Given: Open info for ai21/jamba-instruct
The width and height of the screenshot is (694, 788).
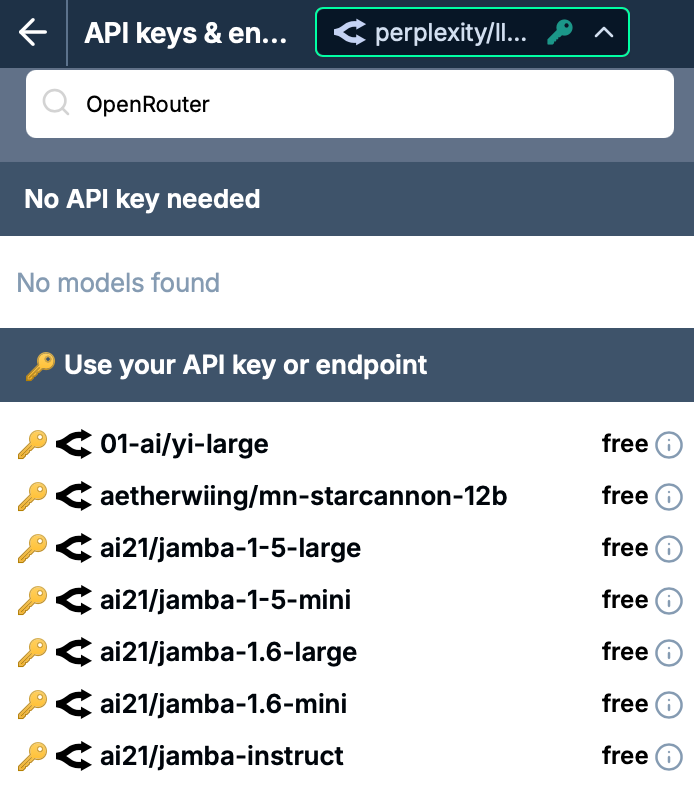Looking at the screenshot, I should pos(668,757).
